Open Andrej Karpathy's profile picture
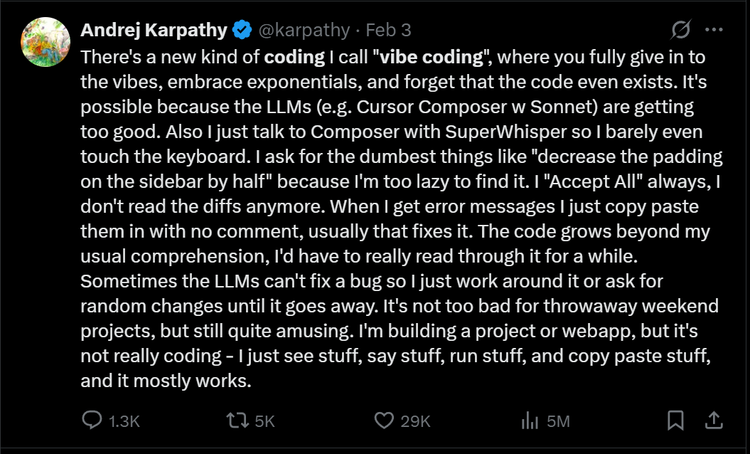The image size is (750, 454). tap(44, 47)
